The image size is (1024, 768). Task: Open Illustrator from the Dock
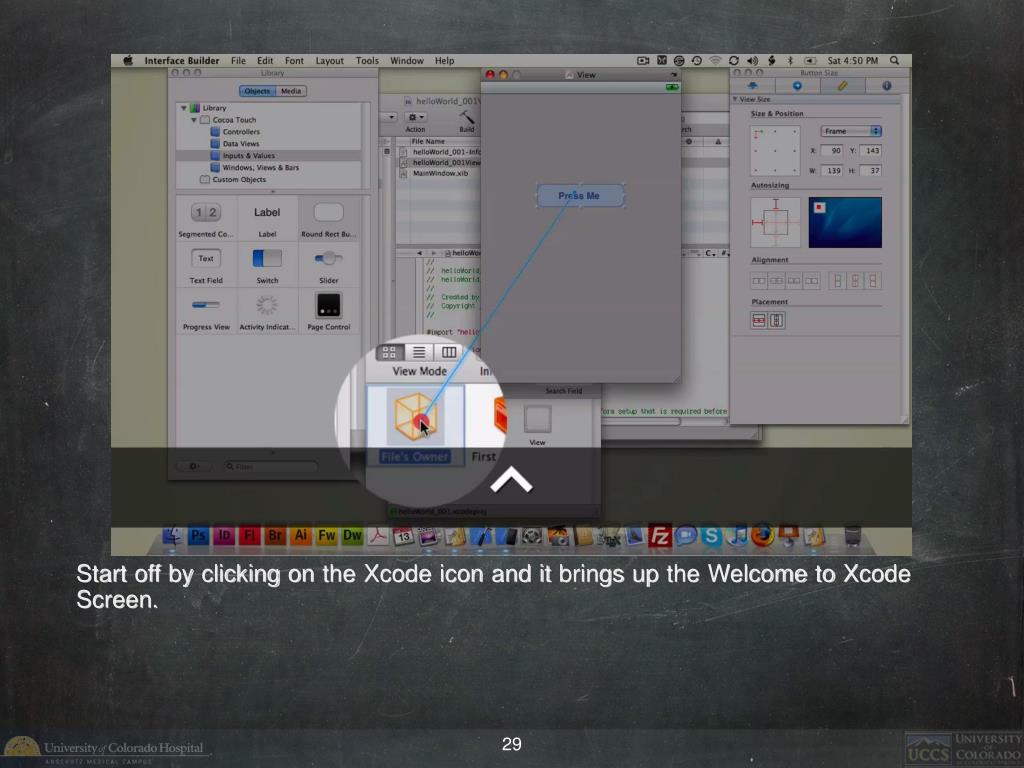pyautogui.click(x=300, y=536)
